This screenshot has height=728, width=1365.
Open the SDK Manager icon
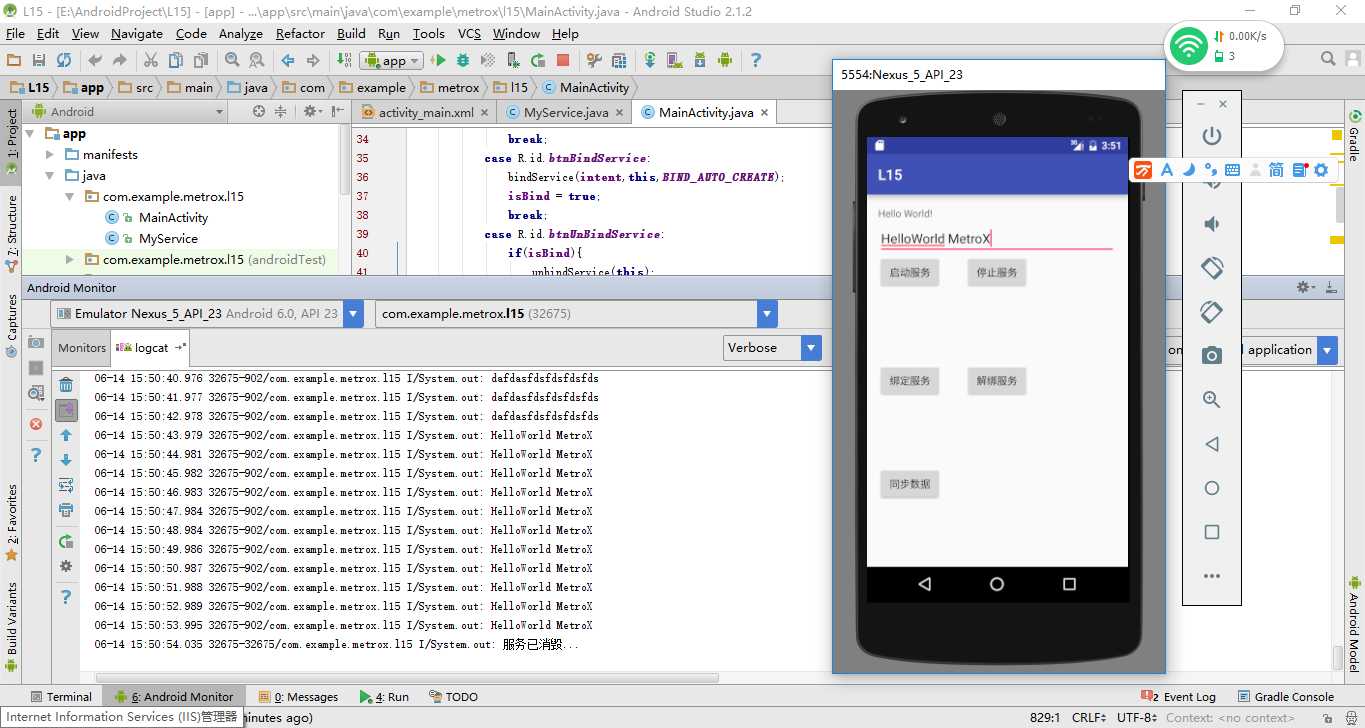pyautogui.click(x=700, y=60)
